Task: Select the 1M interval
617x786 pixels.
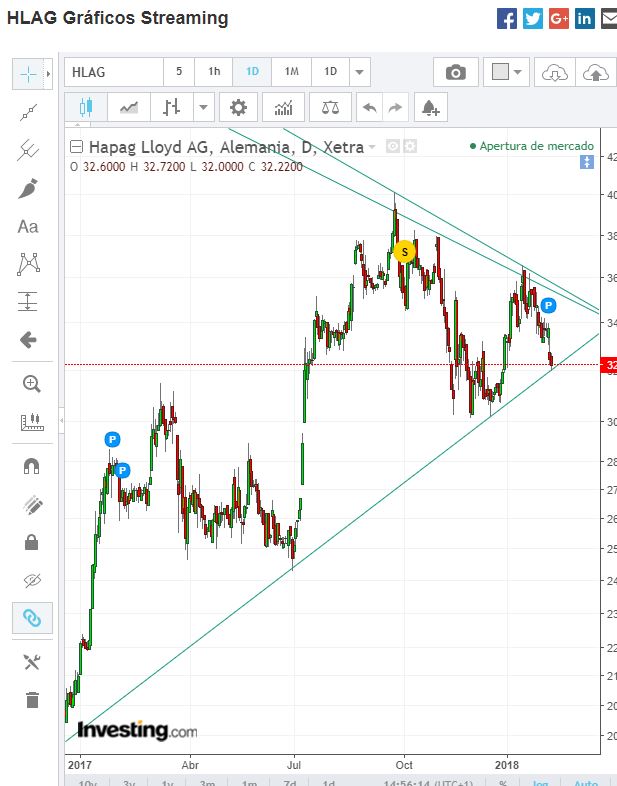Action: pyautogui.click(x=292, y=72)
